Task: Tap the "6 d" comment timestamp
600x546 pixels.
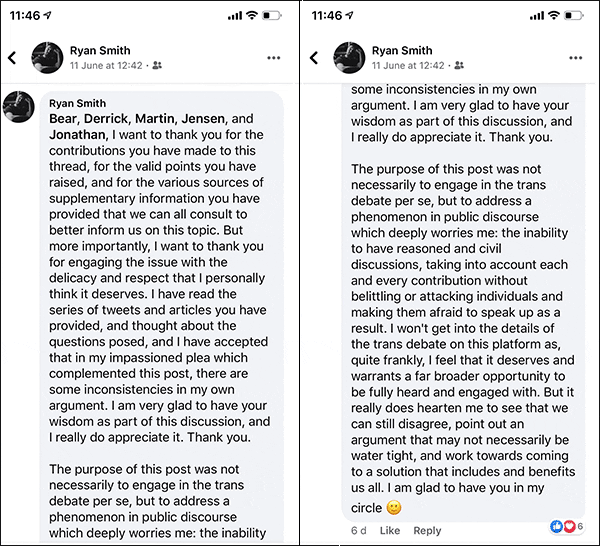Action: click(x=359, y=531)
